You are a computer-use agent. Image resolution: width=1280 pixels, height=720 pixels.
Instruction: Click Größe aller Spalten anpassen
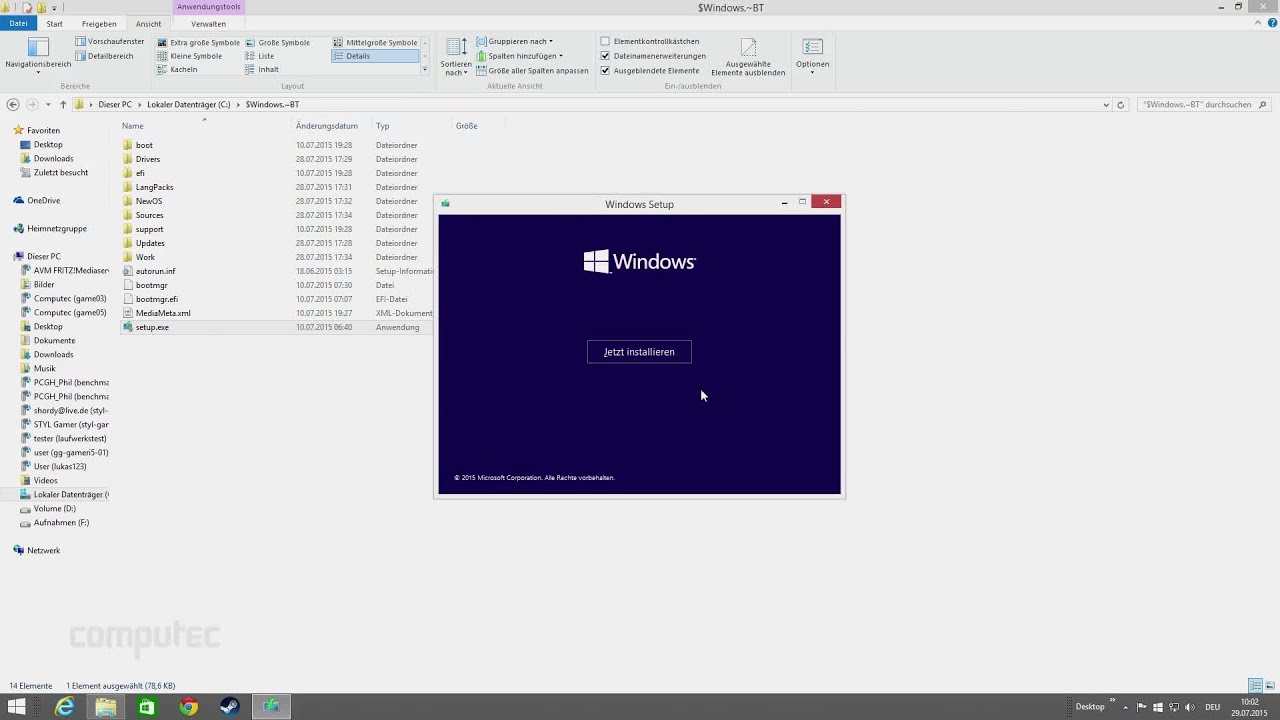click(532, 70)
